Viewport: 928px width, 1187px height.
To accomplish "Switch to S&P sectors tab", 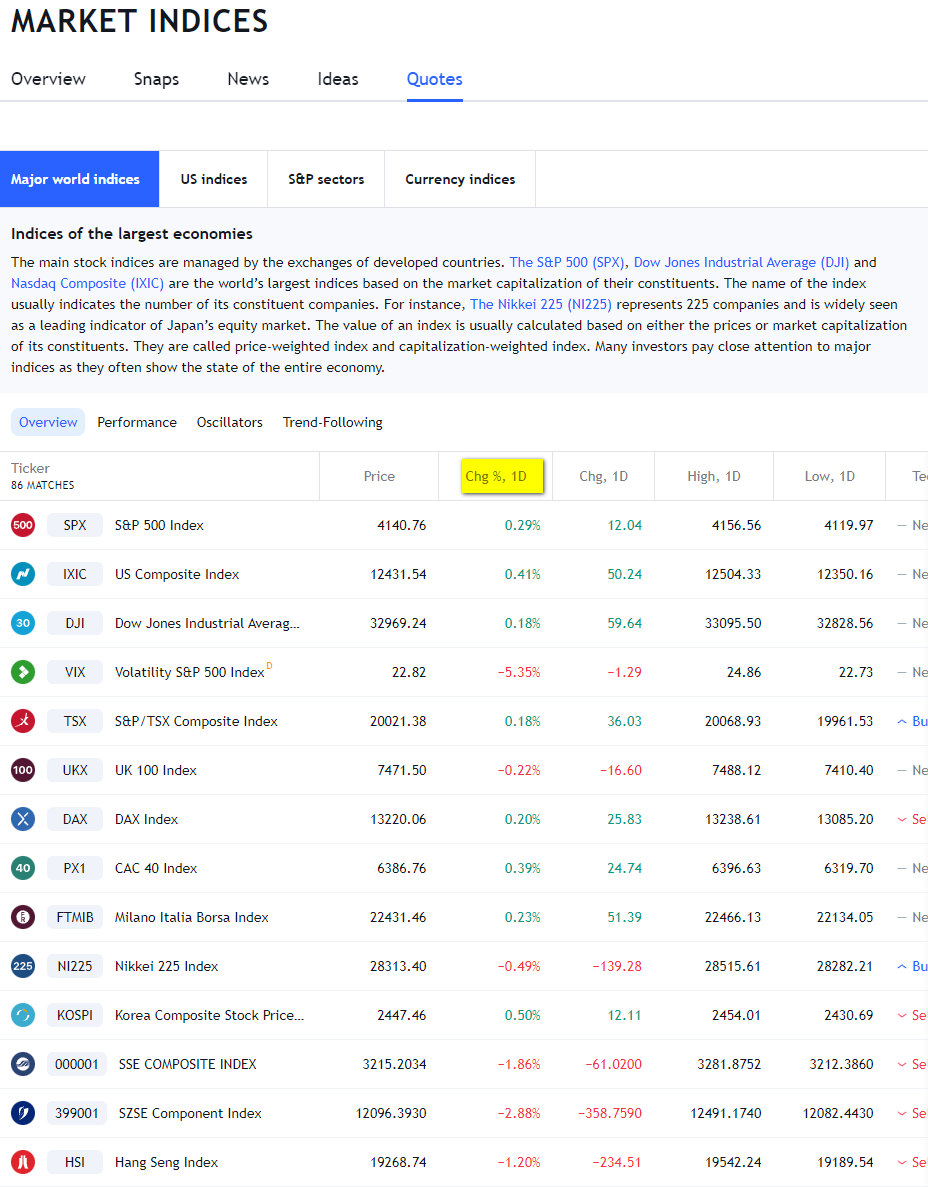I will (x=326, y=179).
